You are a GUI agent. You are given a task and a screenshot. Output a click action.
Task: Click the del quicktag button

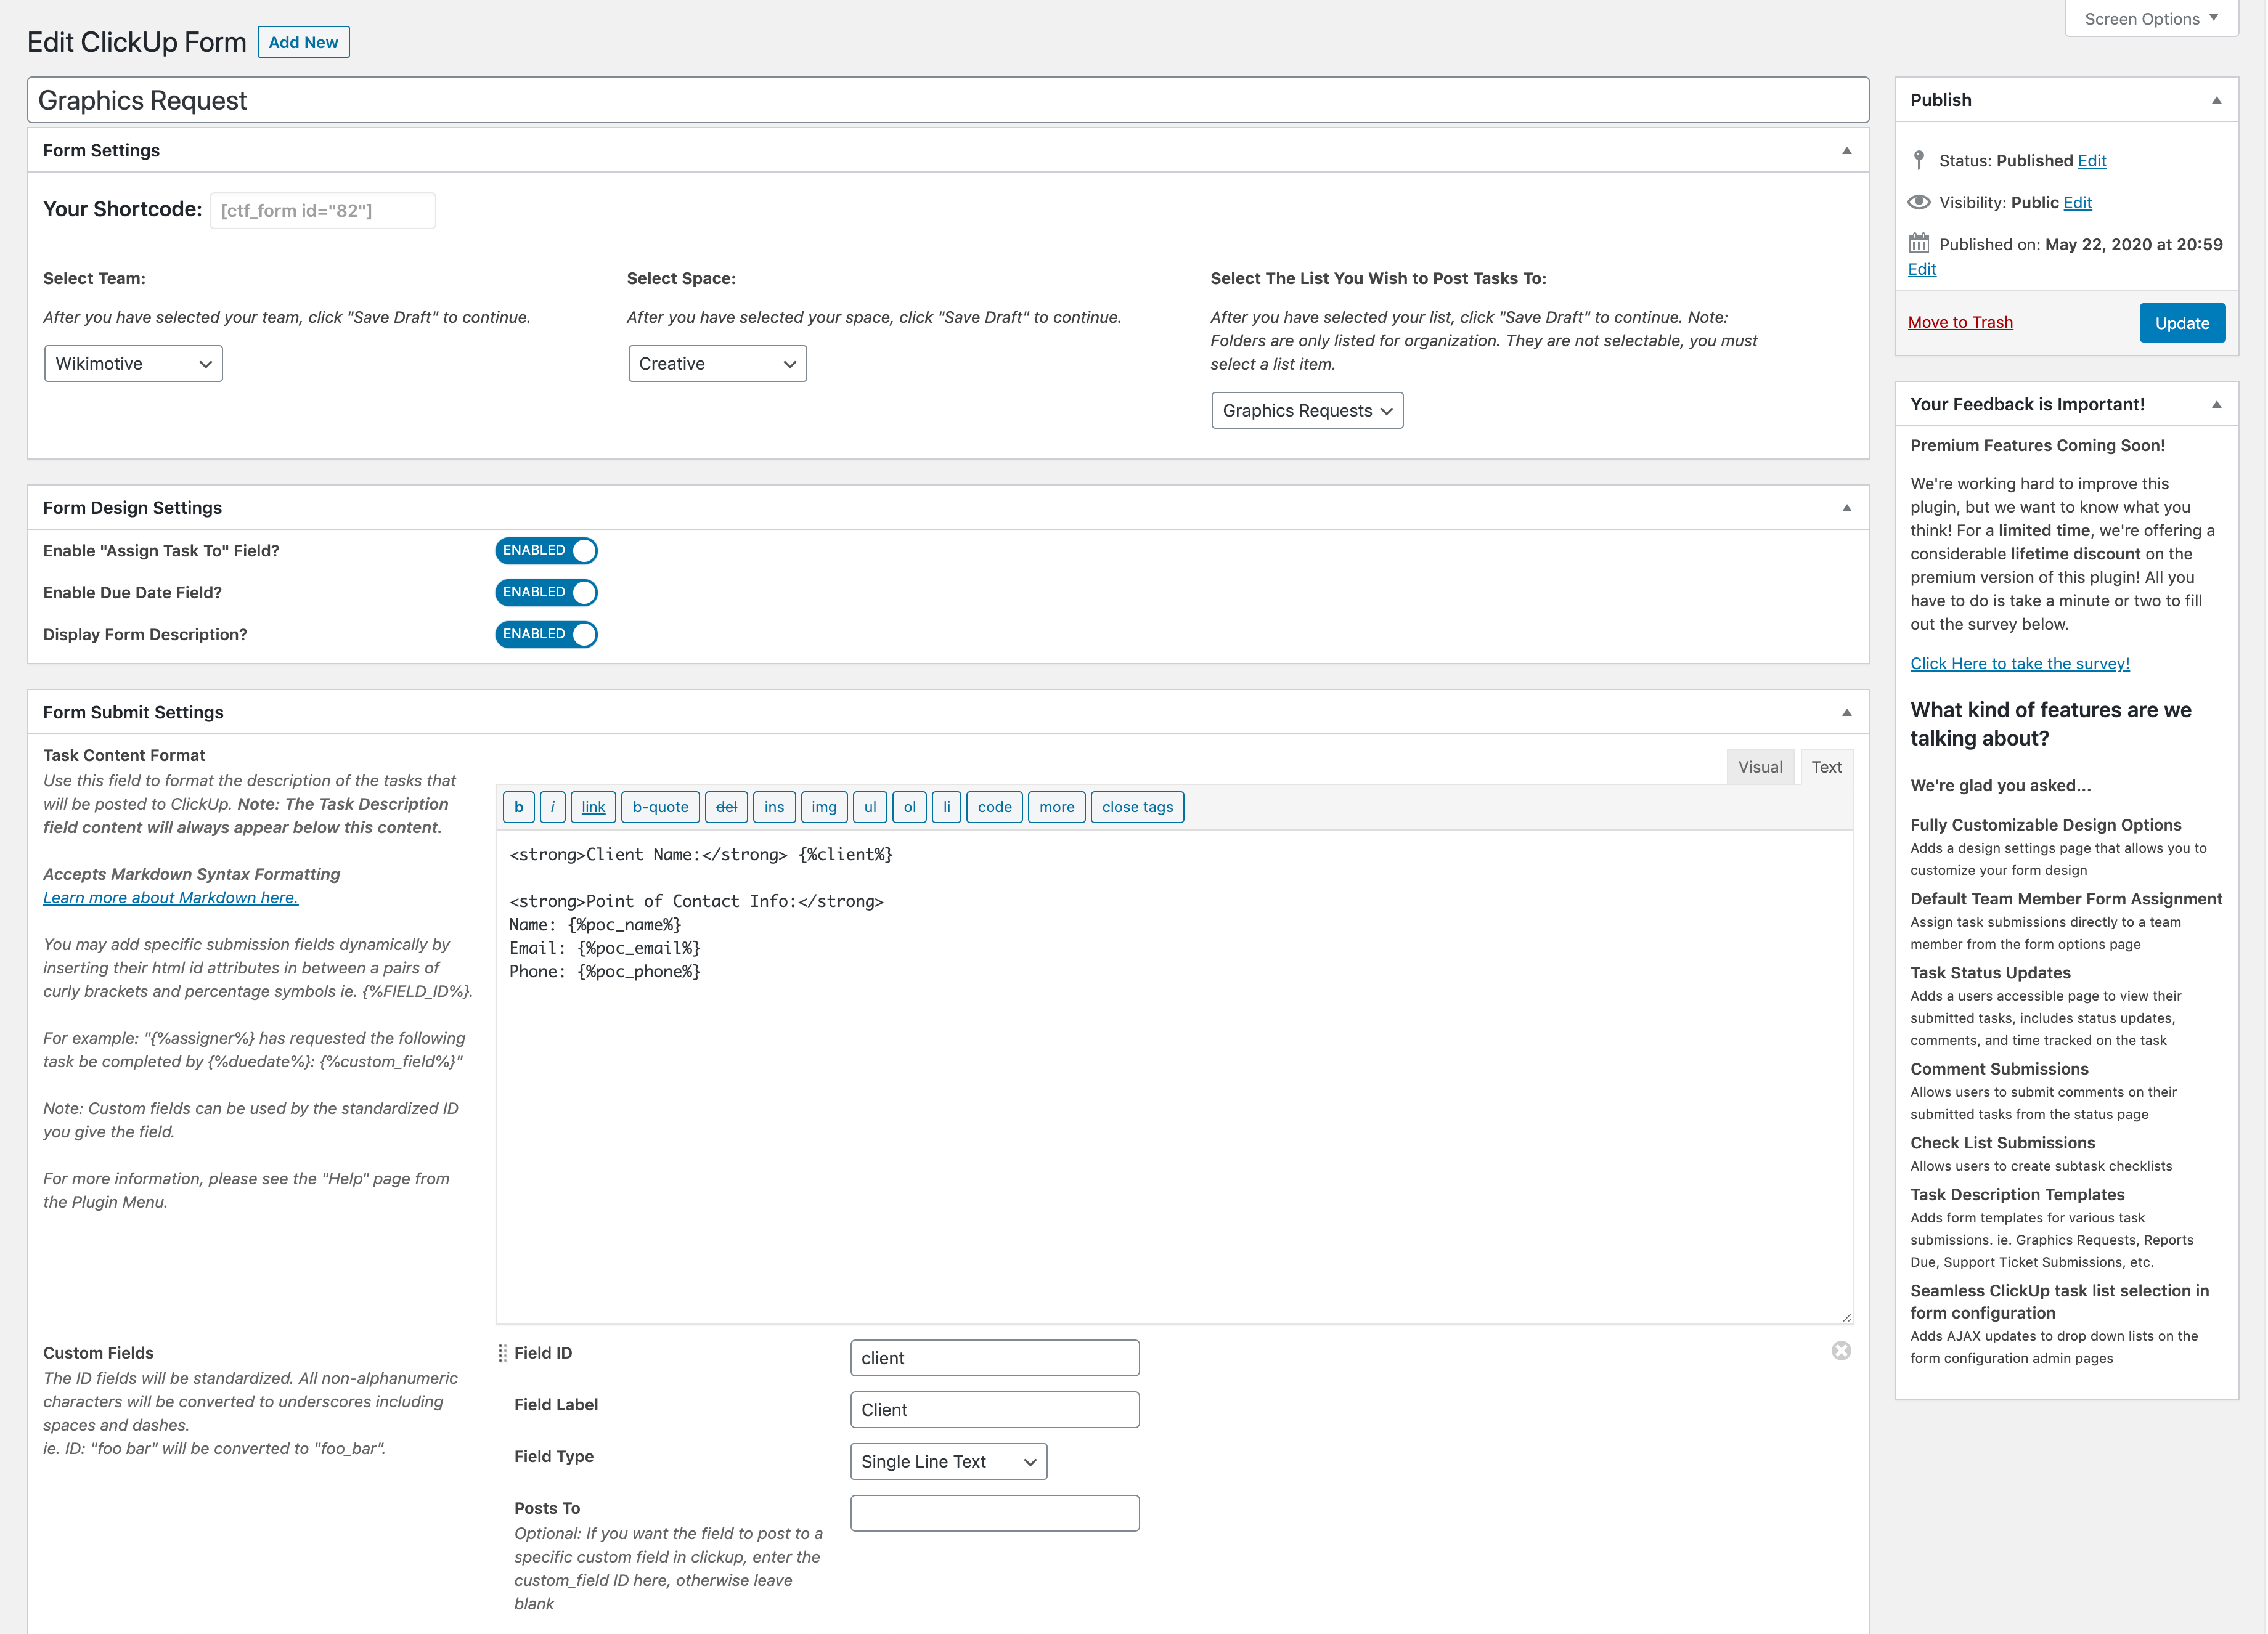726,807
